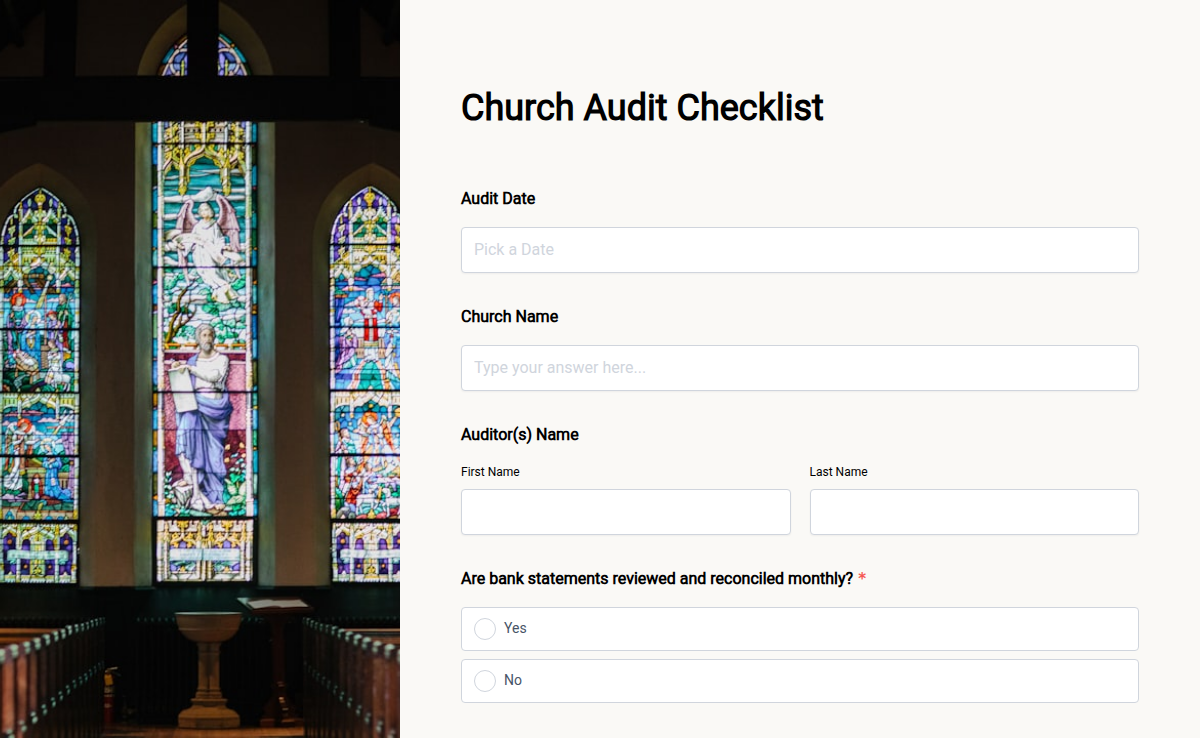
Task: Click the stained glass window image
Action: [x=200, y=369]
